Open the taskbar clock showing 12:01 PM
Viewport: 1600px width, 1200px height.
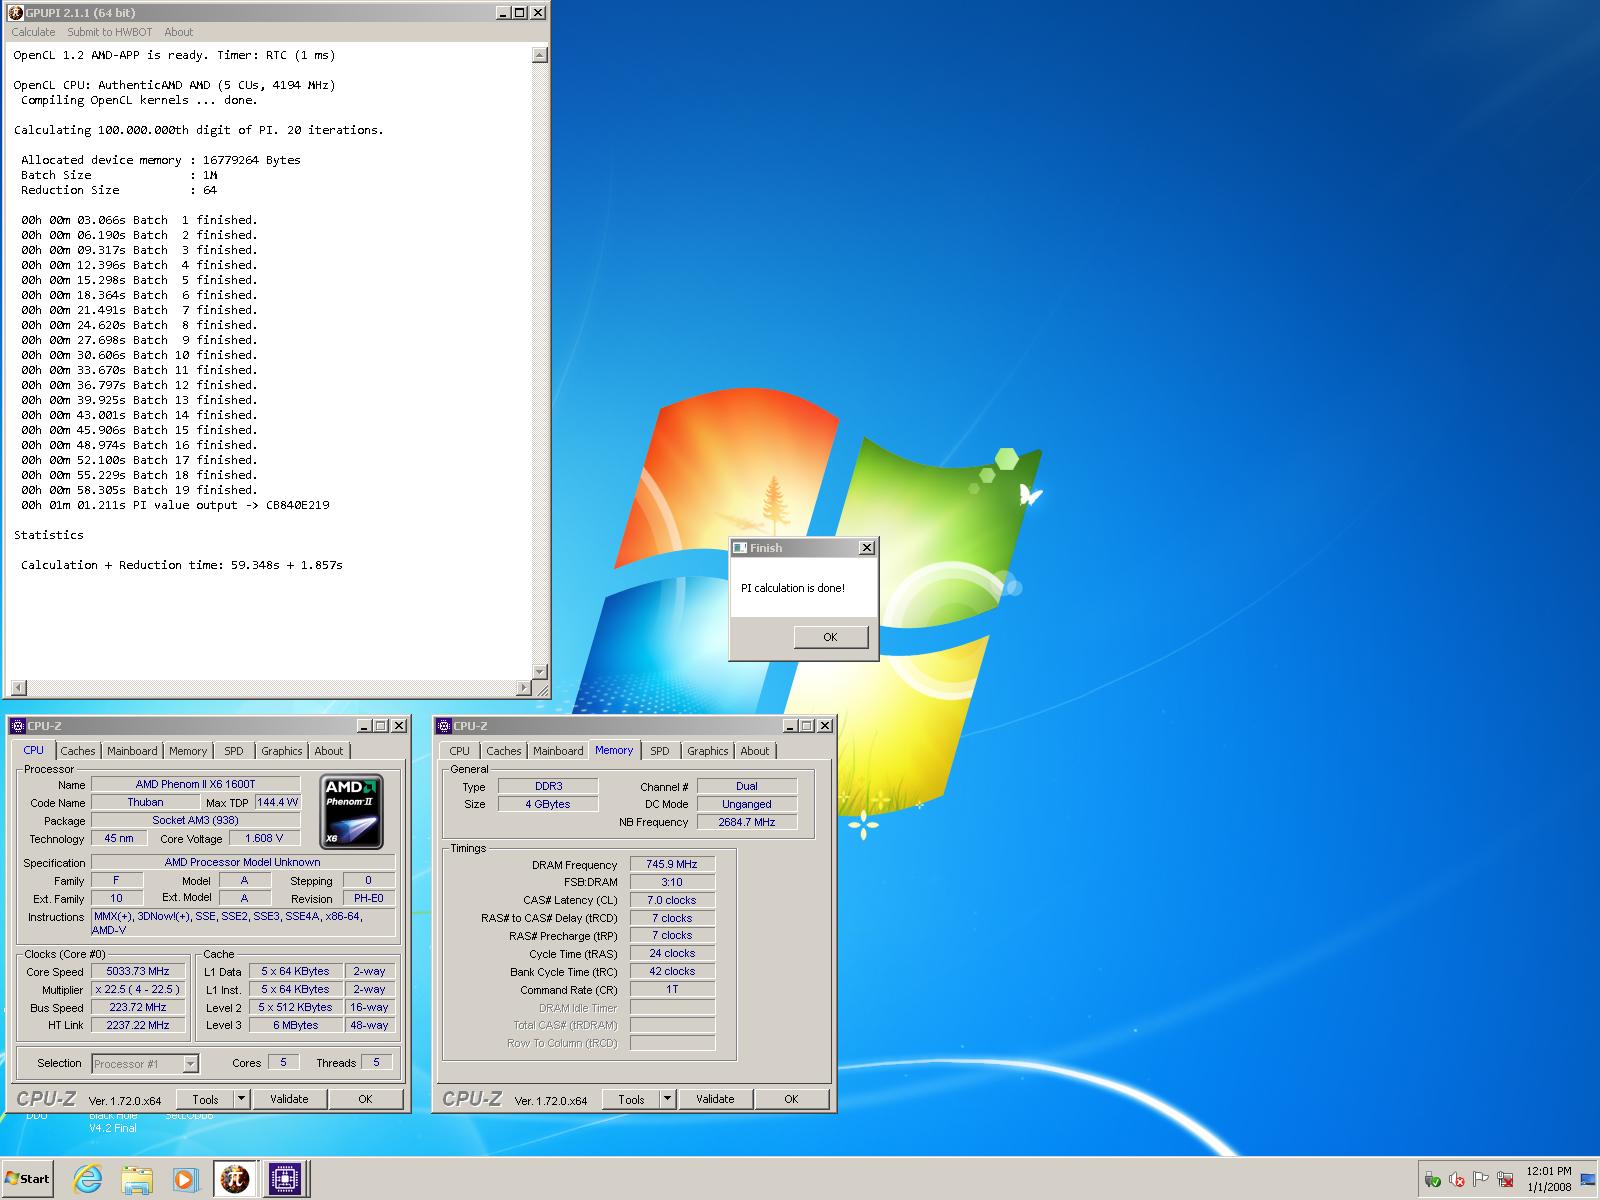pos(1548,1179)
